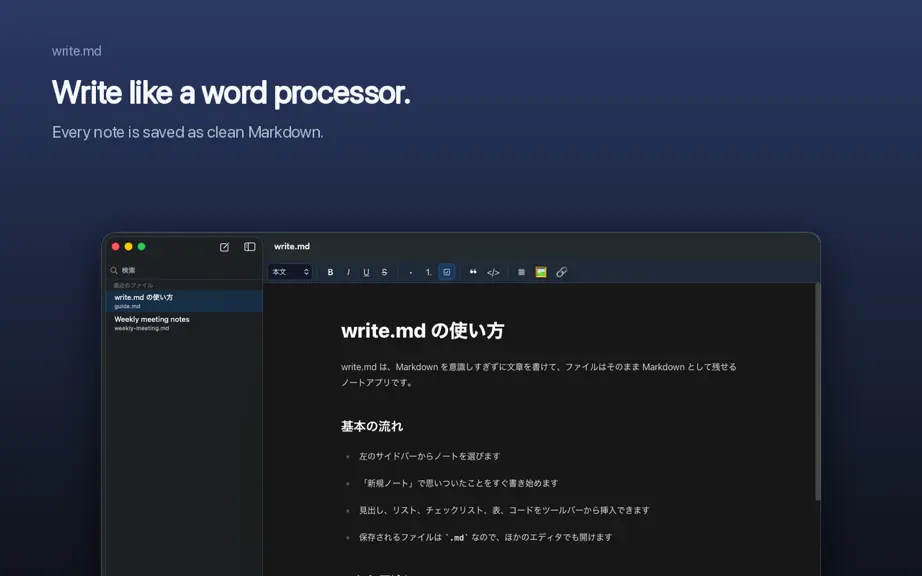Click the write.md brand label at top
Viewport: 922px width, 576px height.
[x=76, y=51]
